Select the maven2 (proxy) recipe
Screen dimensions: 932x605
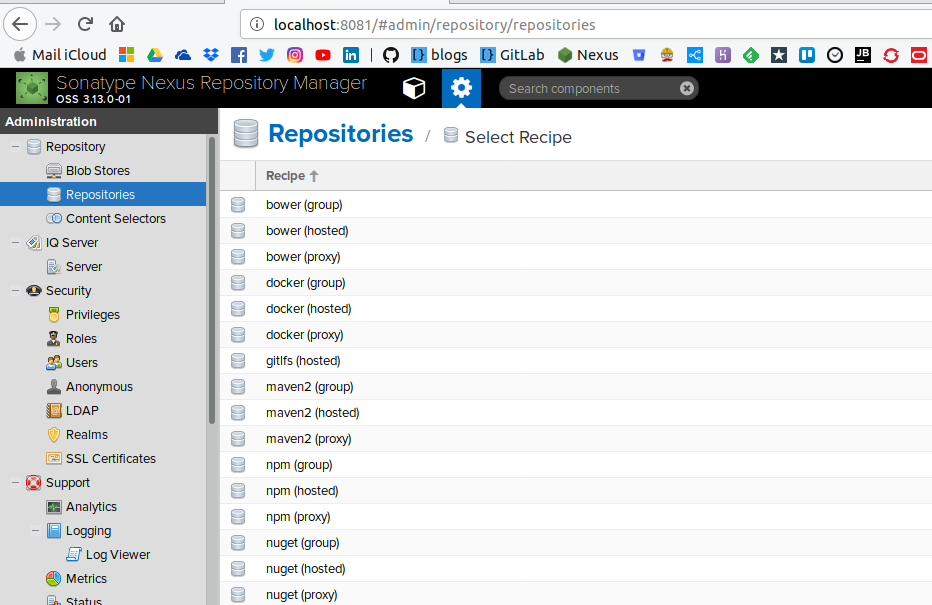coord(575,439)
